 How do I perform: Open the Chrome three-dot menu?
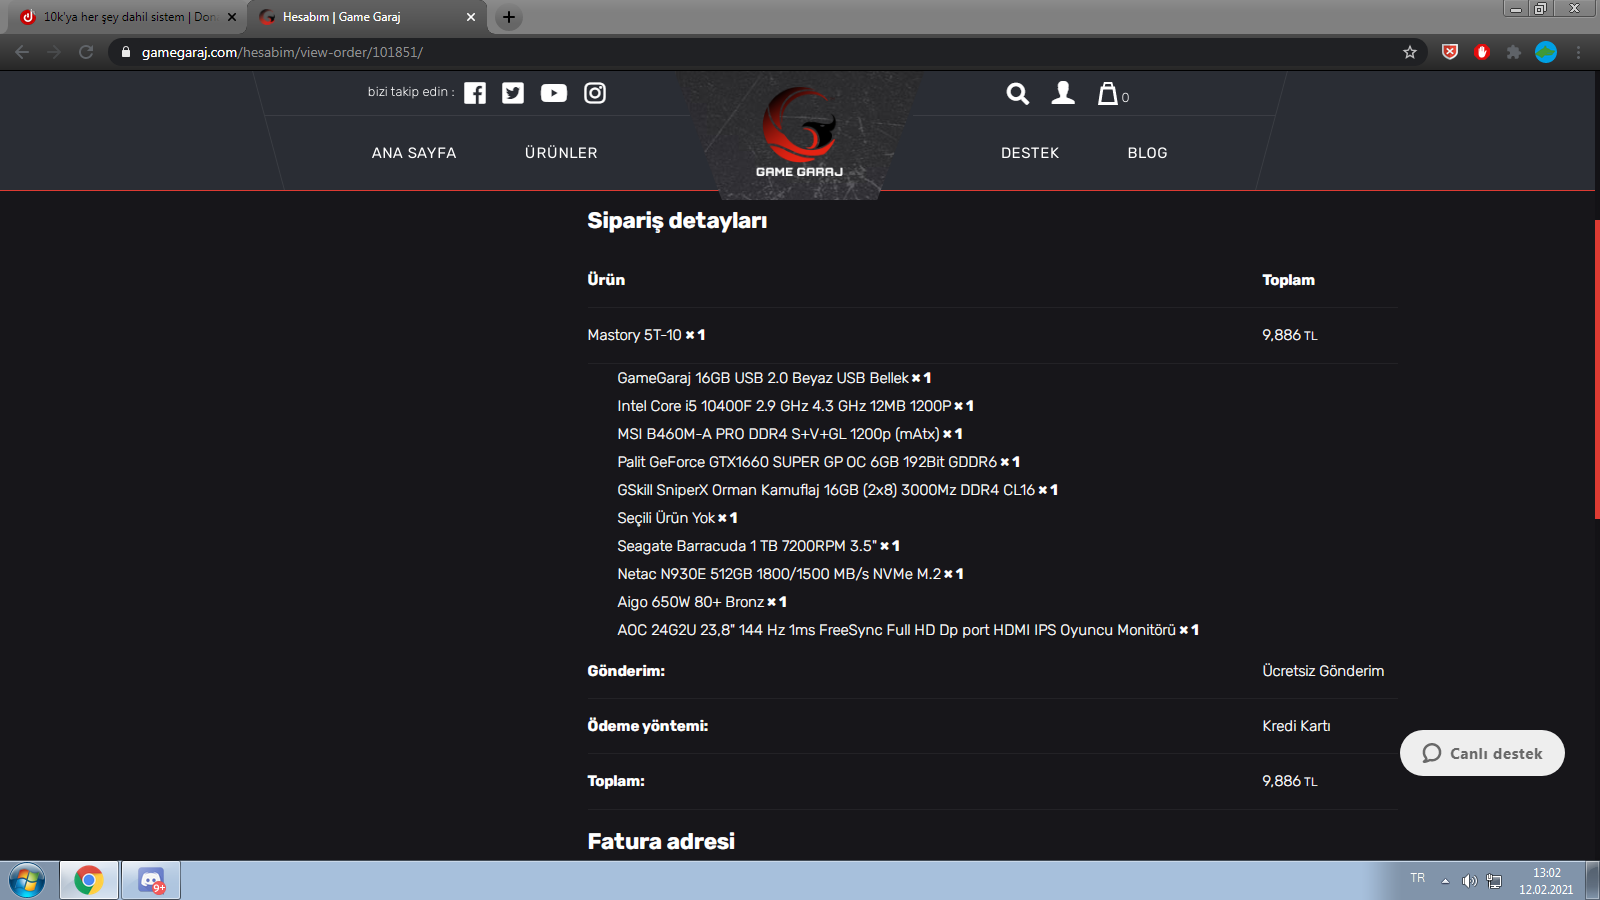click(x=1579, y=52)
